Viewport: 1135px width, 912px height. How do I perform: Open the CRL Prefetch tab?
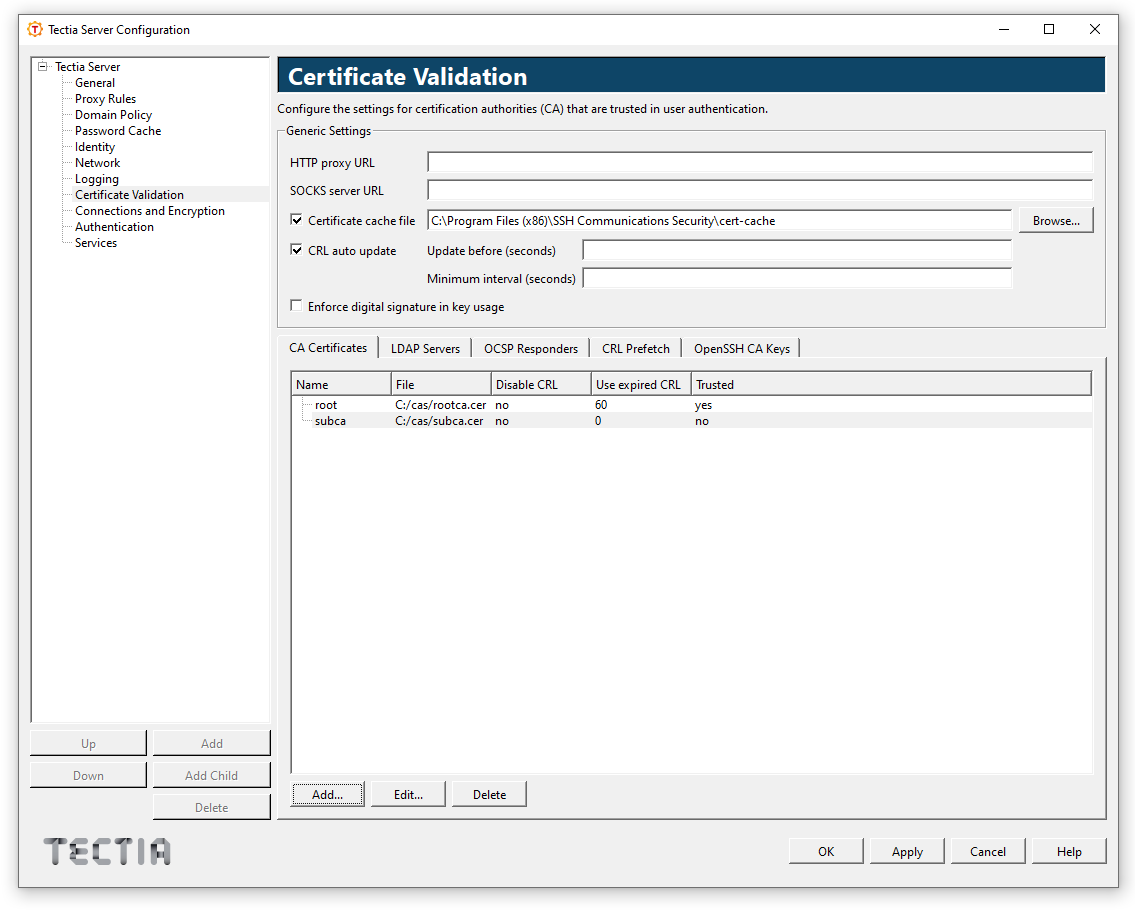[636, 348]
